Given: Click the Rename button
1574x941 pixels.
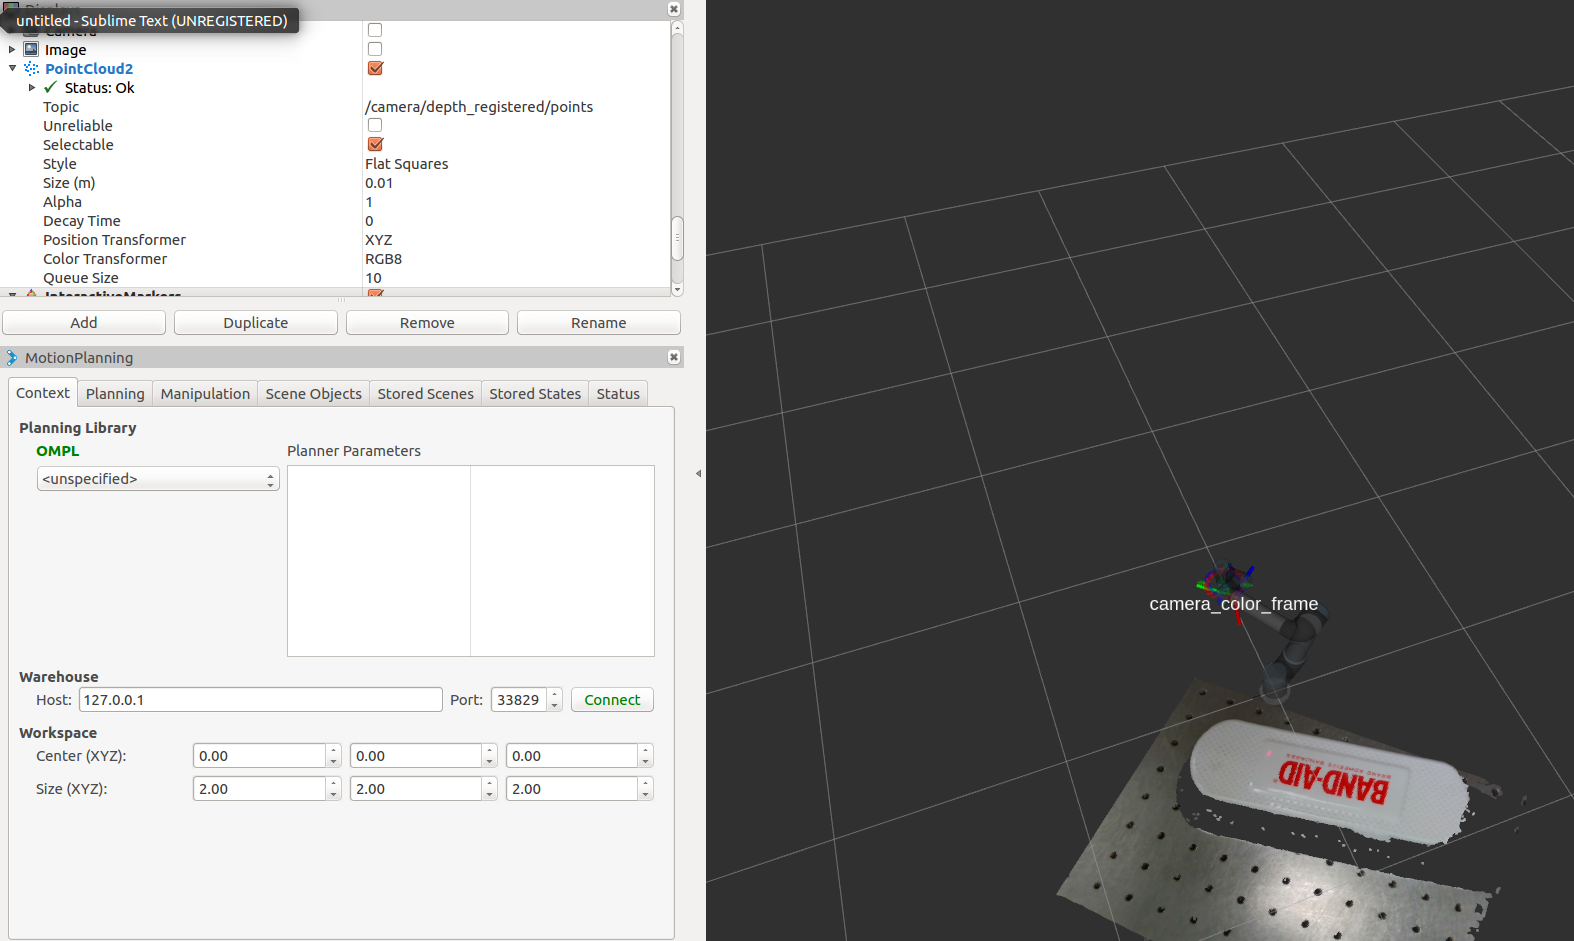Looking at the screenshot, I should coord(599,323).
